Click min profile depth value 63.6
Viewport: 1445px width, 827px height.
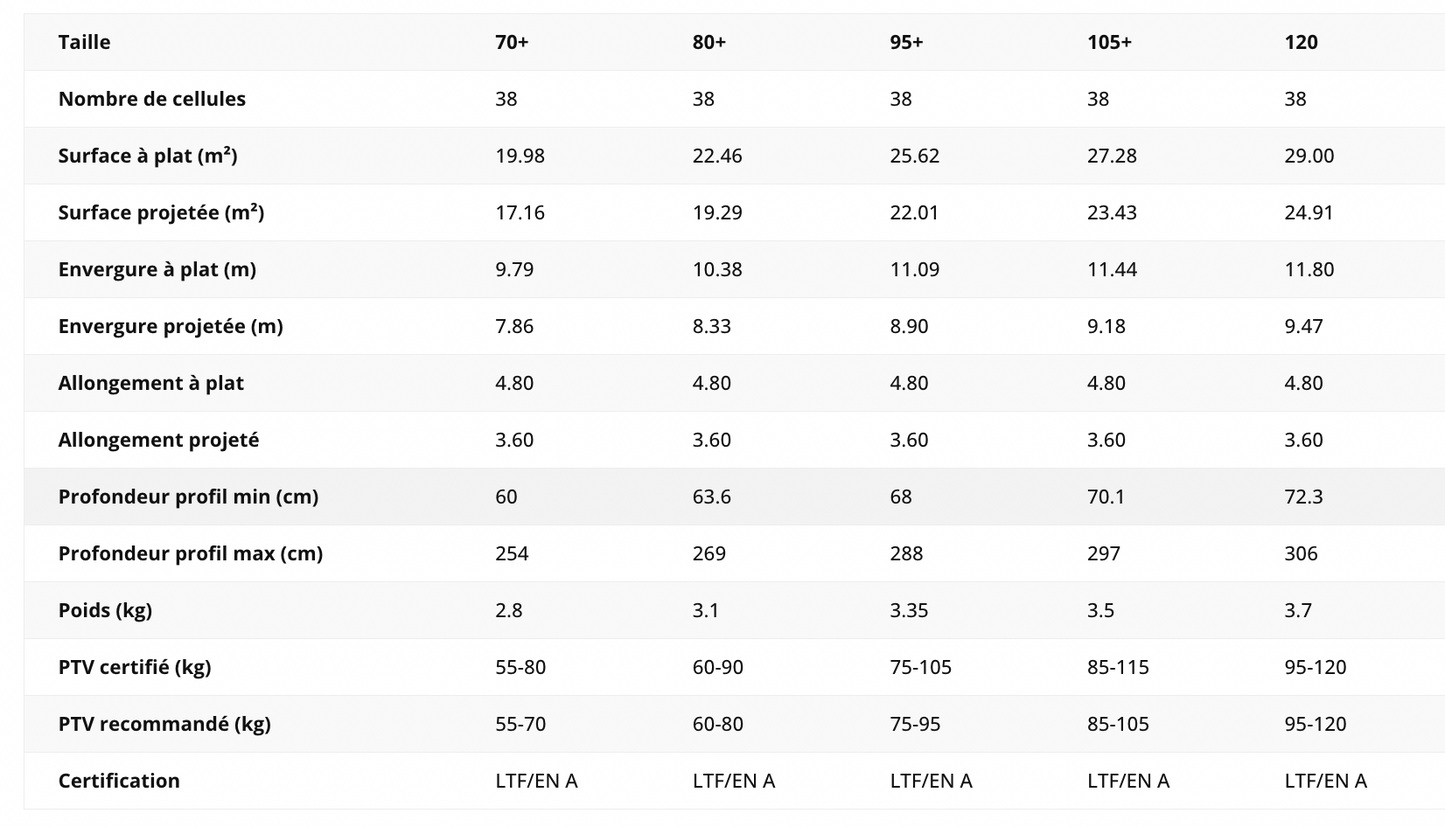pyautogui.click(x=711, y=497)
